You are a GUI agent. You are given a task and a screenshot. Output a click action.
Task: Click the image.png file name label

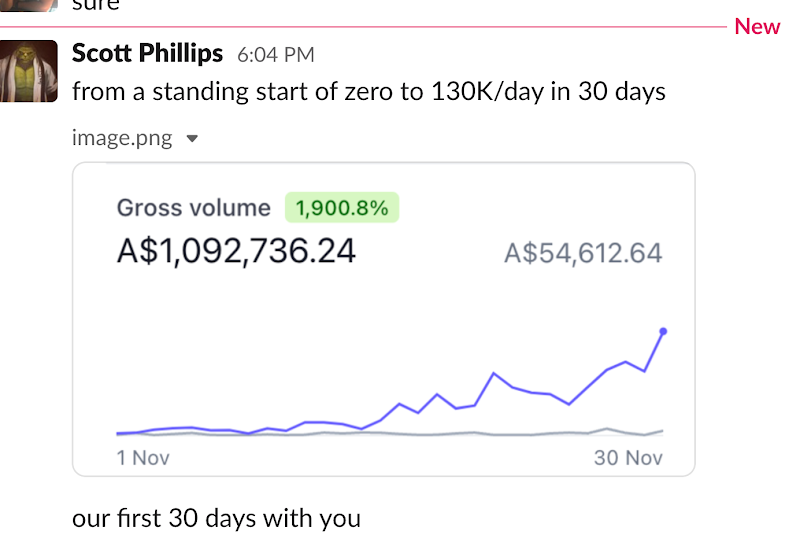(x=121, y=138)
